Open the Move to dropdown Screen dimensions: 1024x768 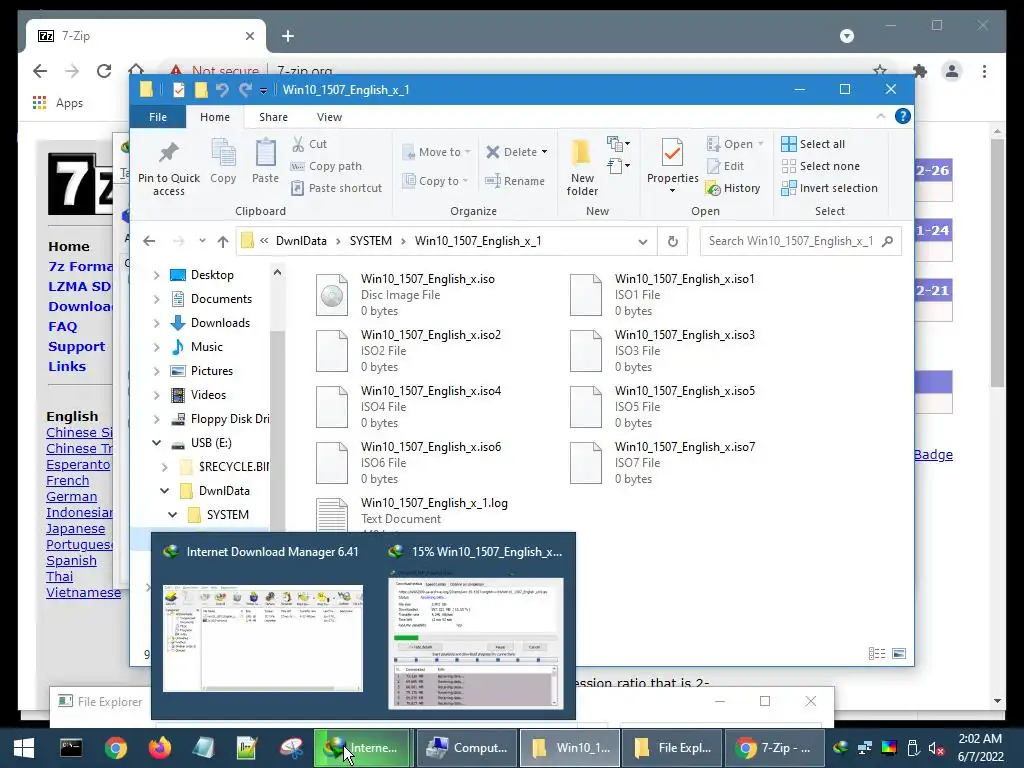pyautogui.click(x=436, y=152)
